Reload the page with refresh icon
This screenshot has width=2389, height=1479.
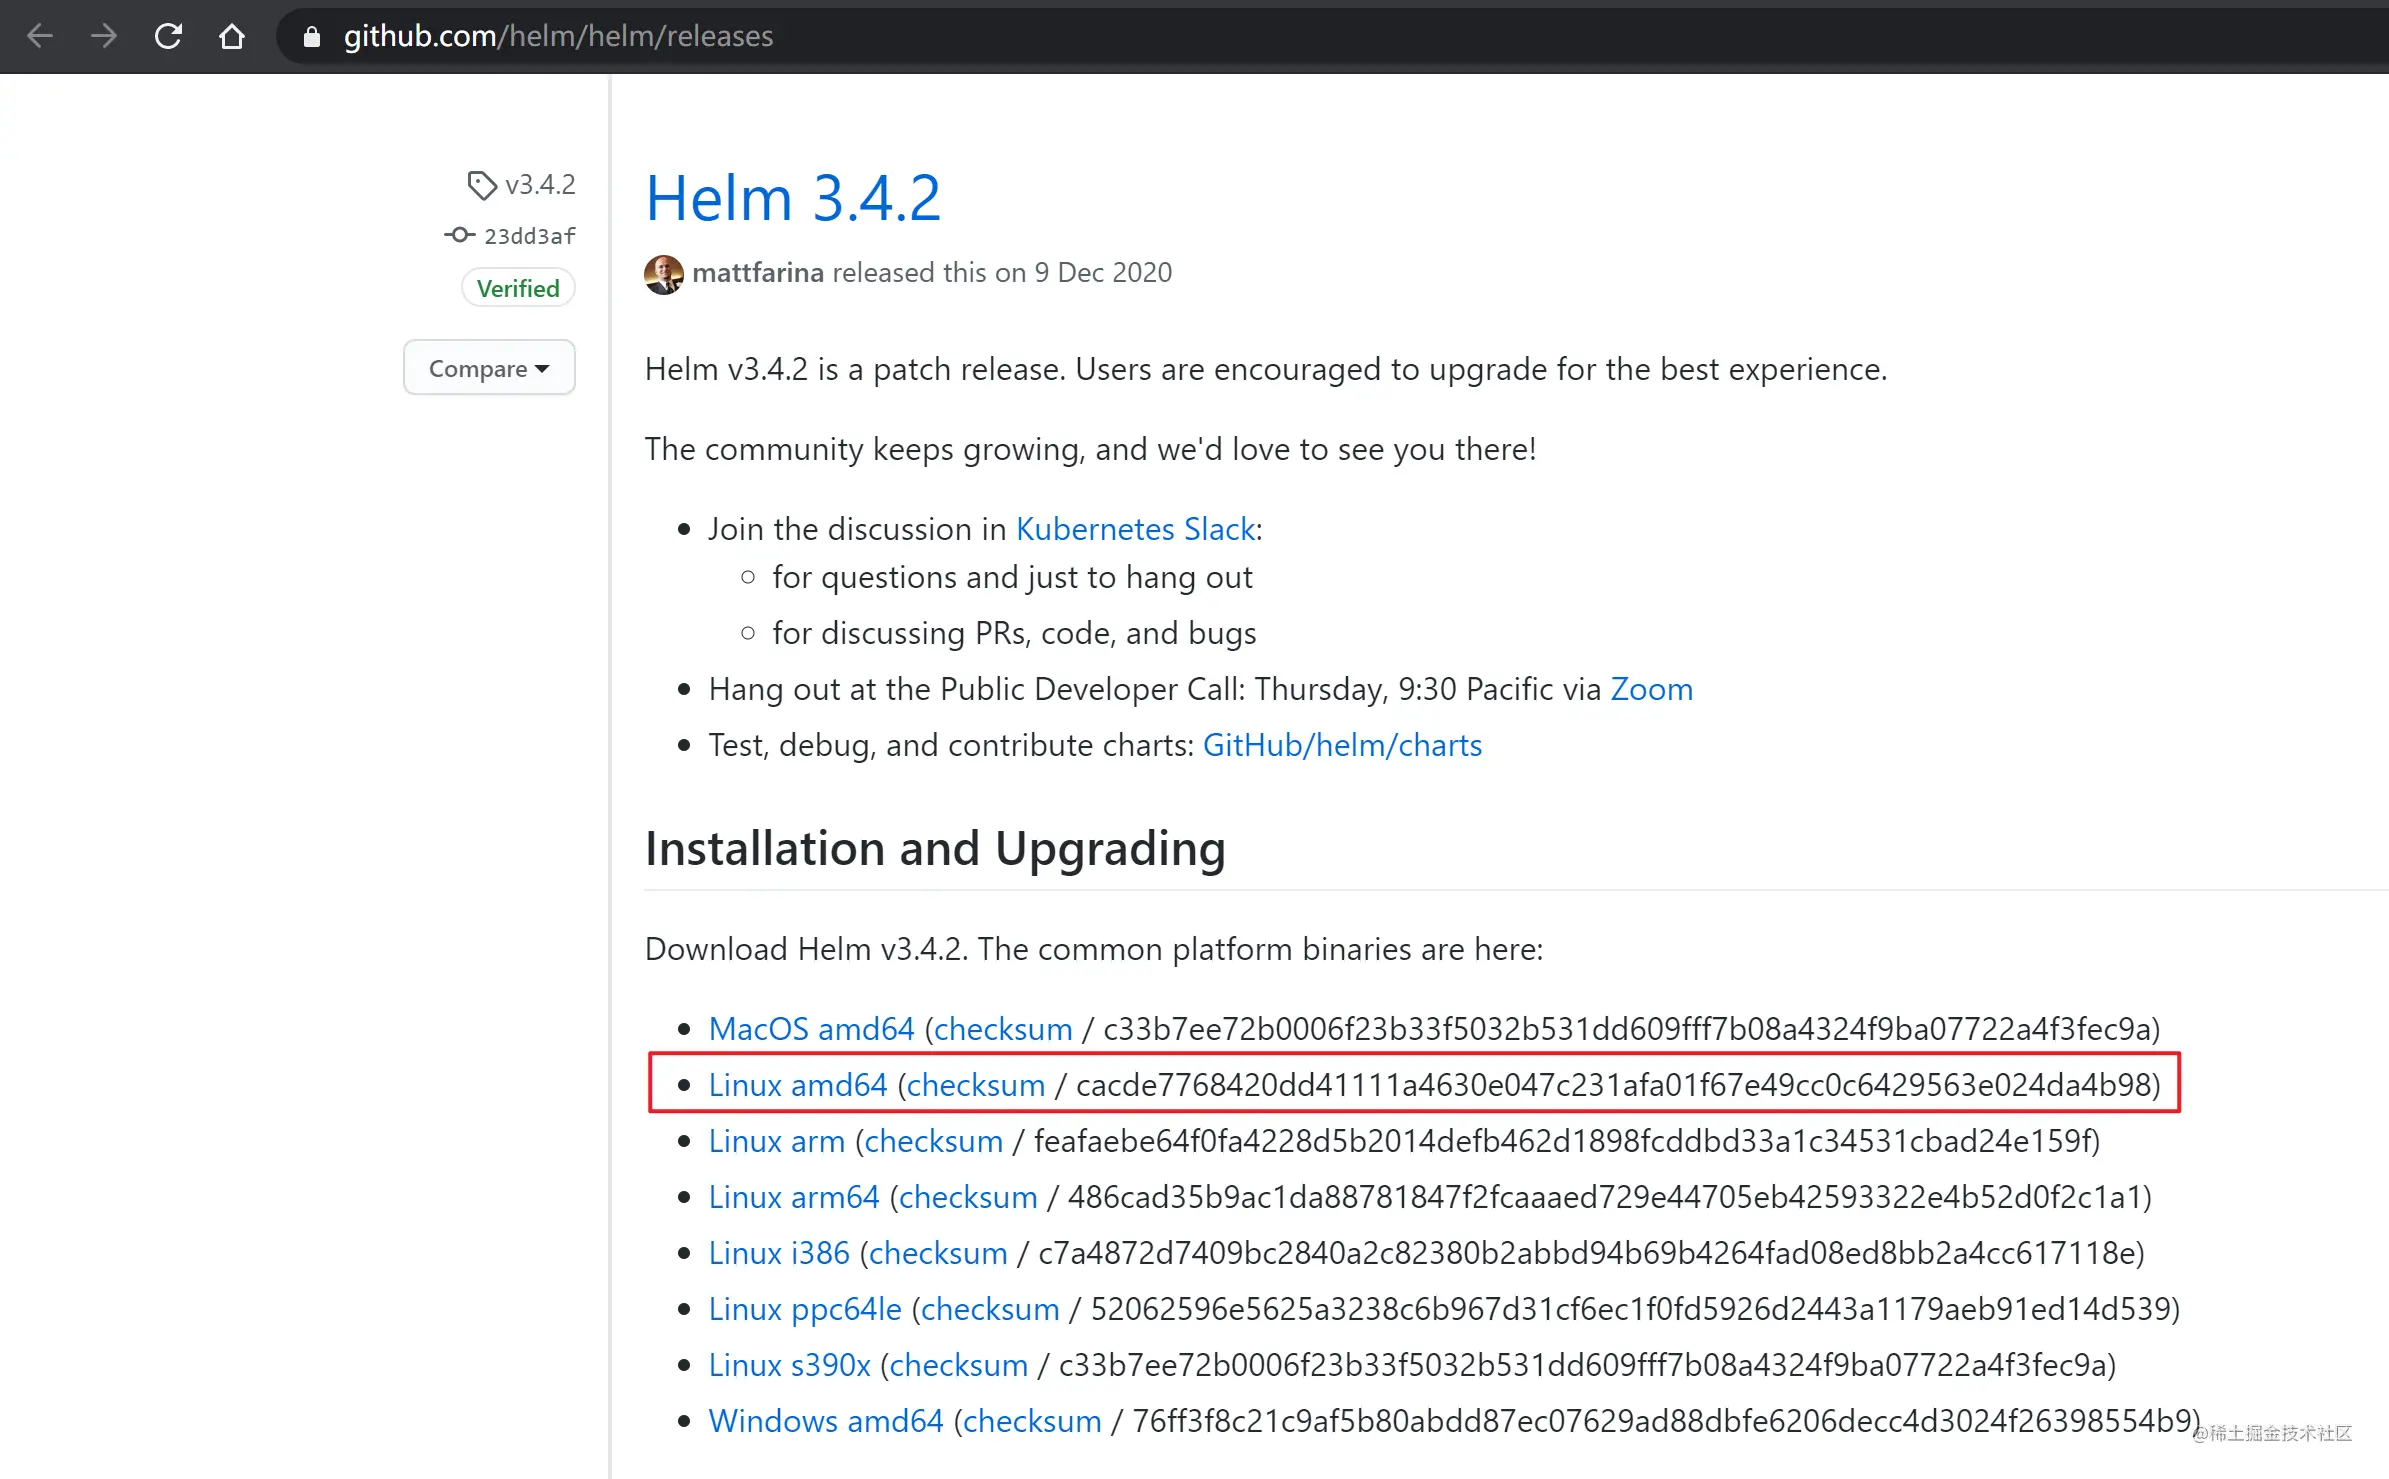(x=168, y=36)
